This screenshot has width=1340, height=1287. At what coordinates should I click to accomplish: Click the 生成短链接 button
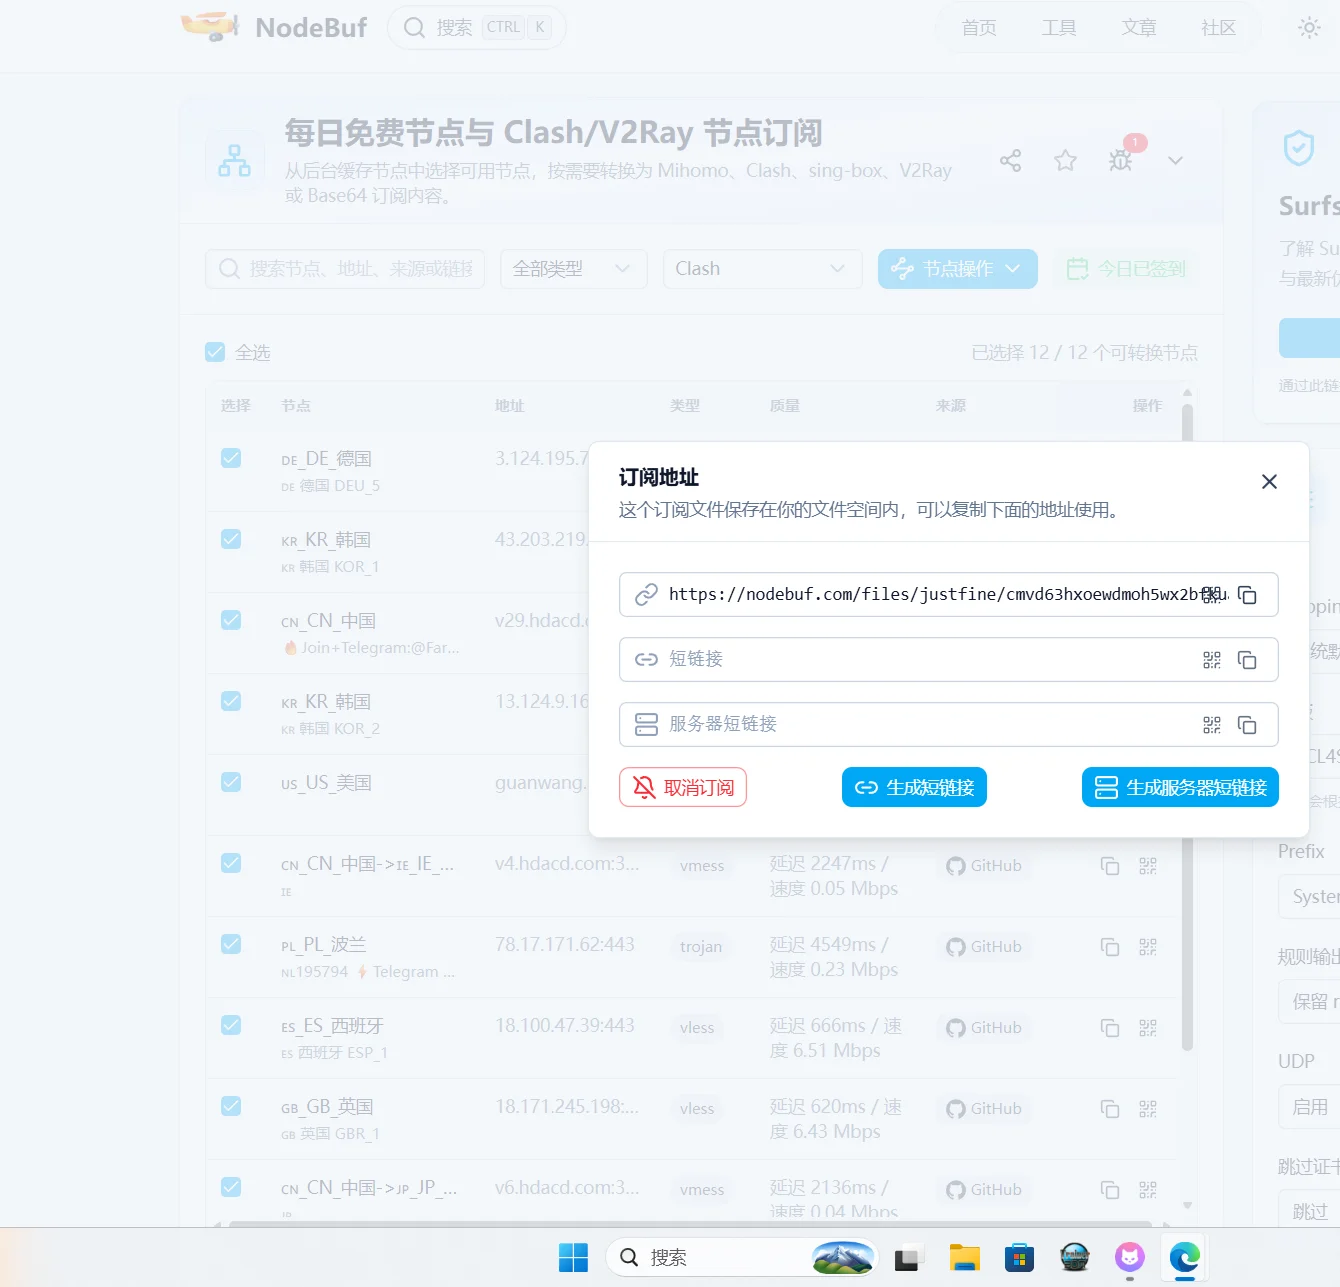pos(914,787)
